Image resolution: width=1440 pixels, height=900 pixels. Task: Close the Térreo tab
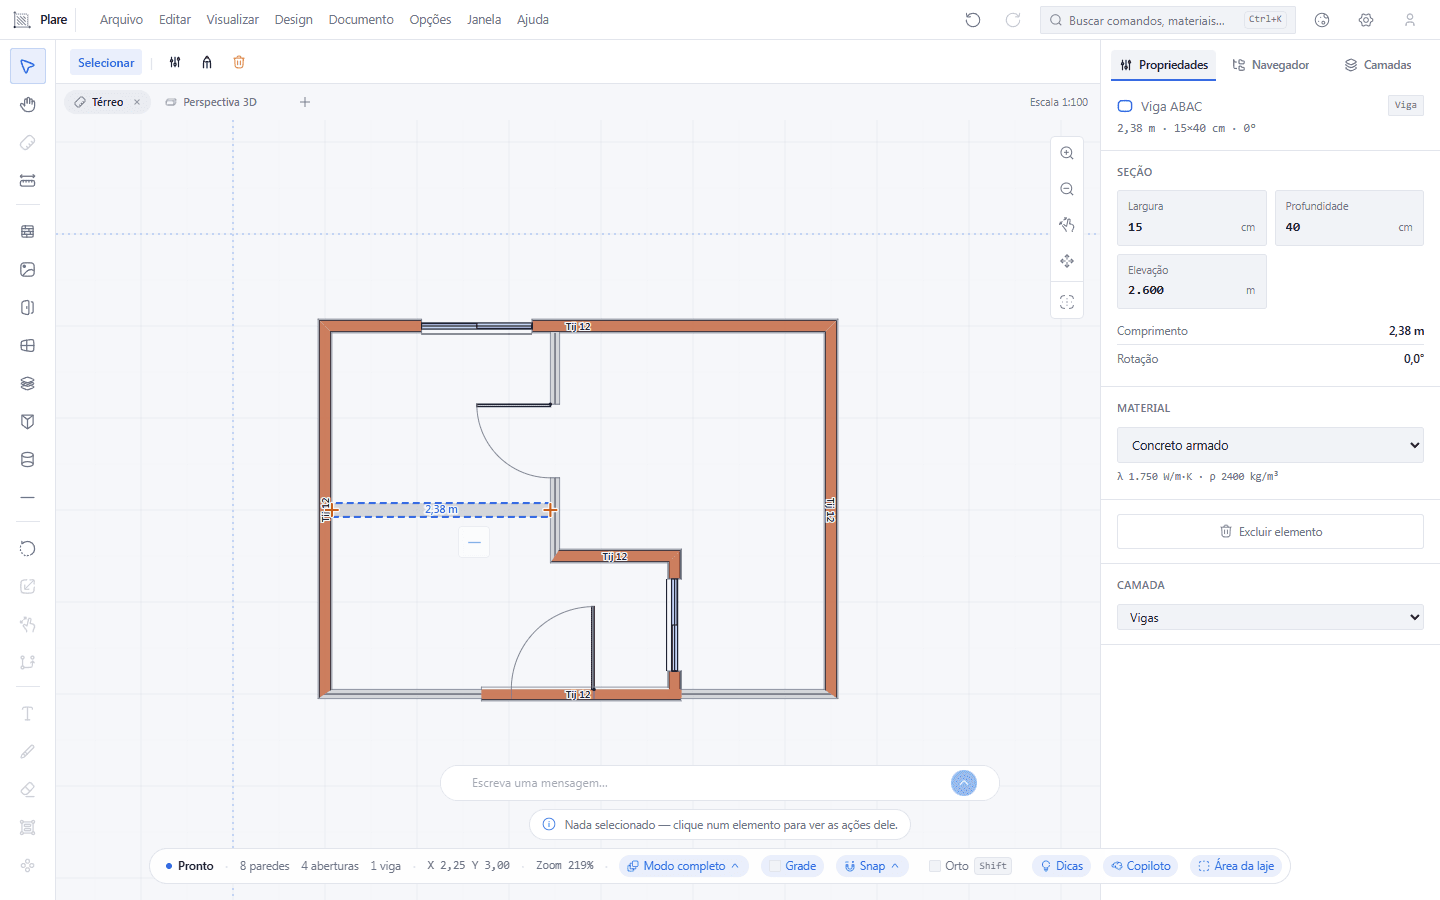coord(137,102)
